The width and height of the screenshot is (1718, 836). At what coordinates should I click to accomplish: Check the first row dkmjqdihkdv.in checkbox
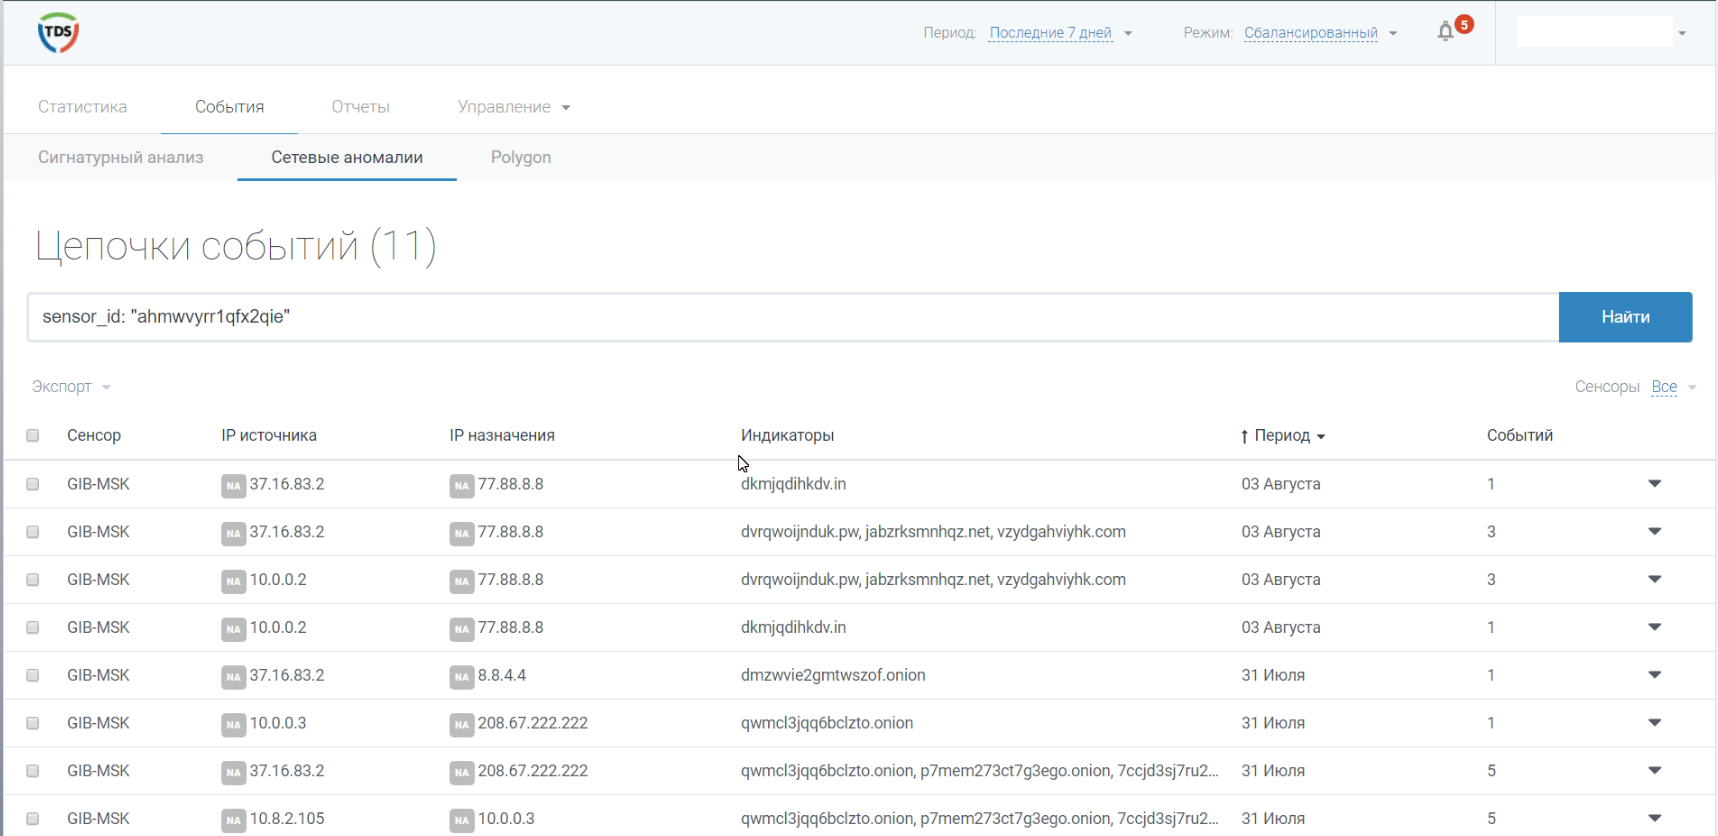click(33, 484)
